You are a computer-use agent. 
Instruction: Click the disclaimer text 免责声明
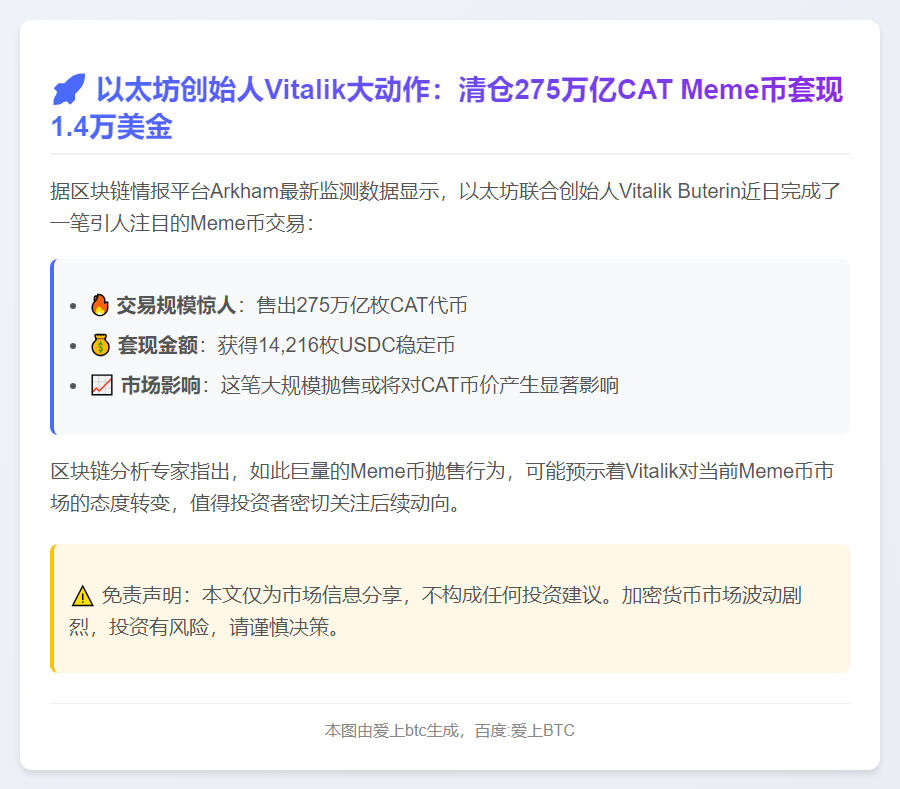coord(142,596)
